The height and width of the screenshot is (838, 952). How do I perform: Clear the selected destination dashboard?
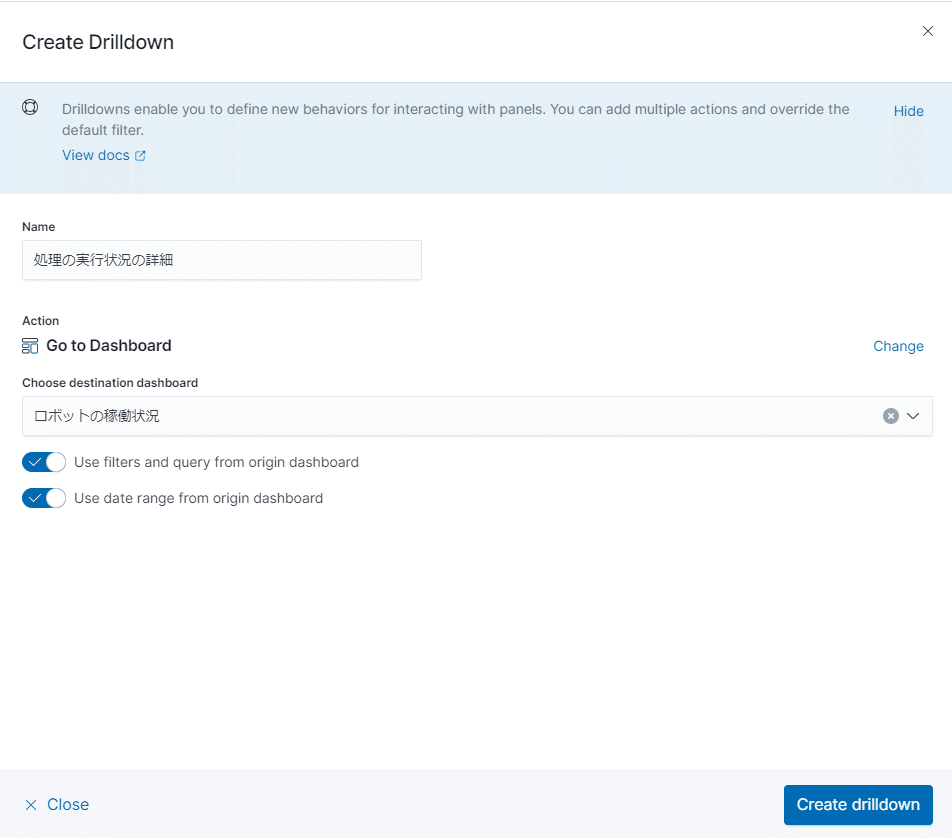coord(890,416)
